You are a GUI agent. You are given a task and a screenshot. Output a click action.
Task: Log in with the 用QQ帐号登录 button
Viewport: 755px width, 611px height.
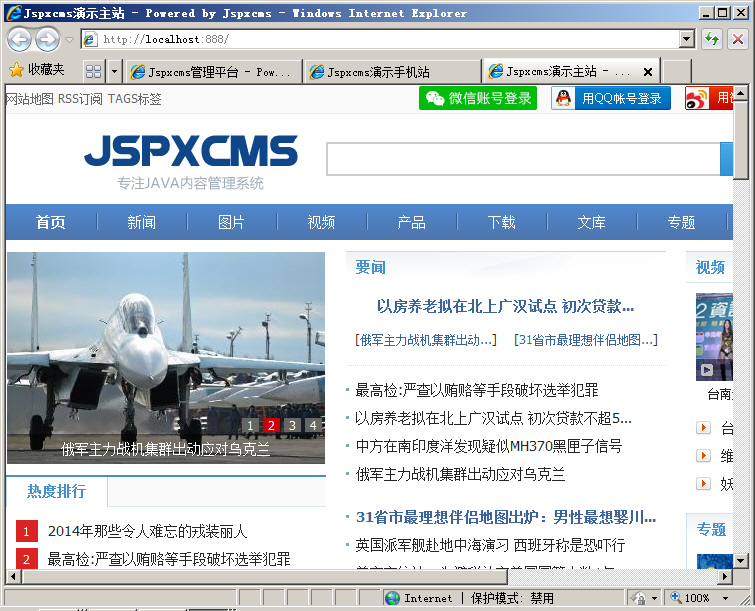point(611,98)
